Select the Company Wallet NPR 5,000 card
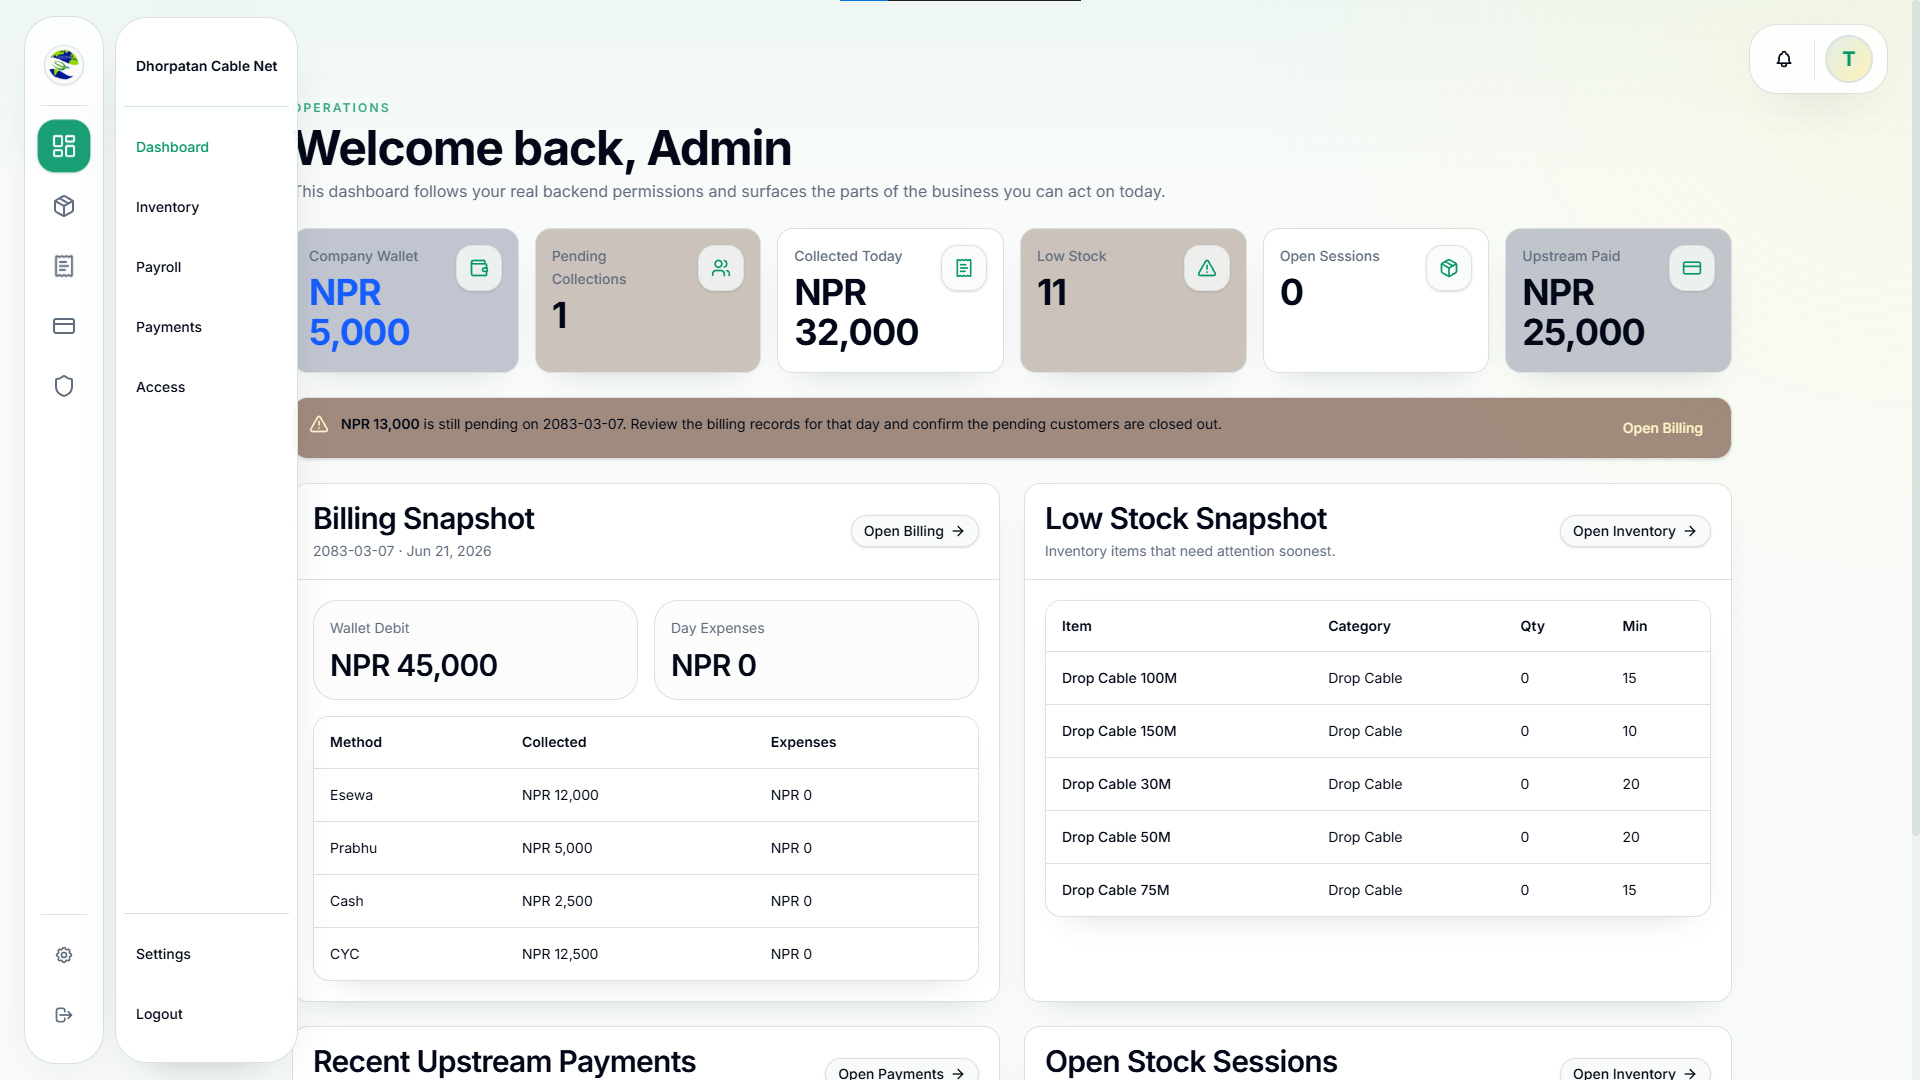Screen dimensions: 1920x1080 tap(407, 300)
